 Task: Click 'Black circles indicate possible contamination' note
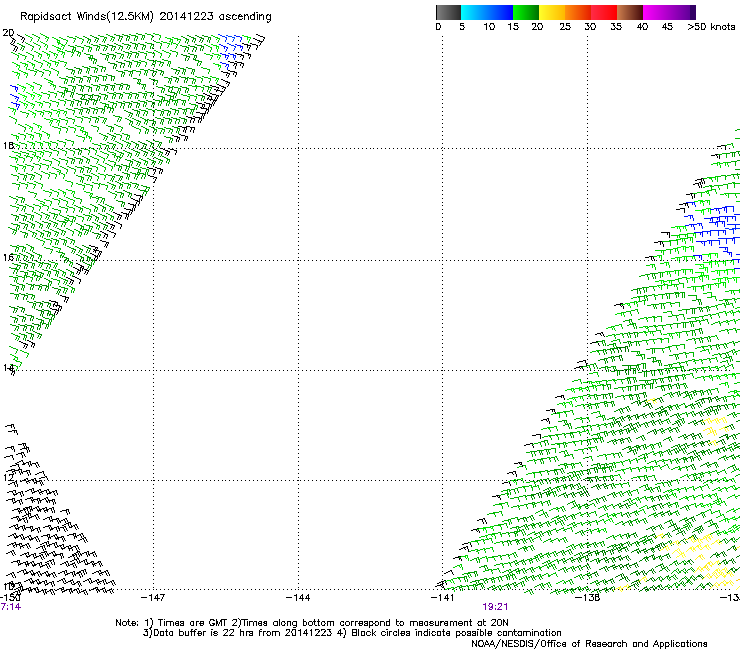(x=456, y=633)
